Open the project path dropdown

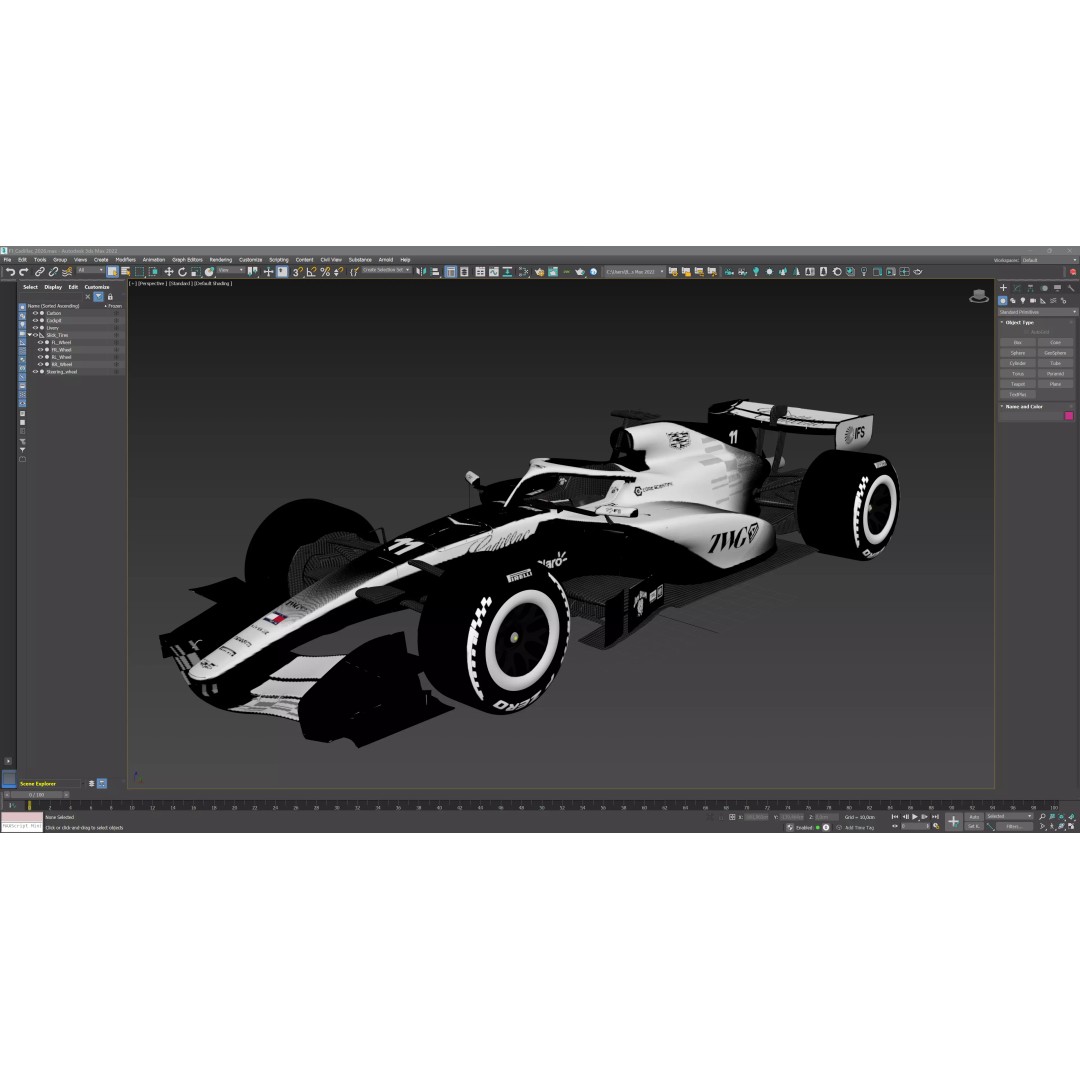[634, 271]
